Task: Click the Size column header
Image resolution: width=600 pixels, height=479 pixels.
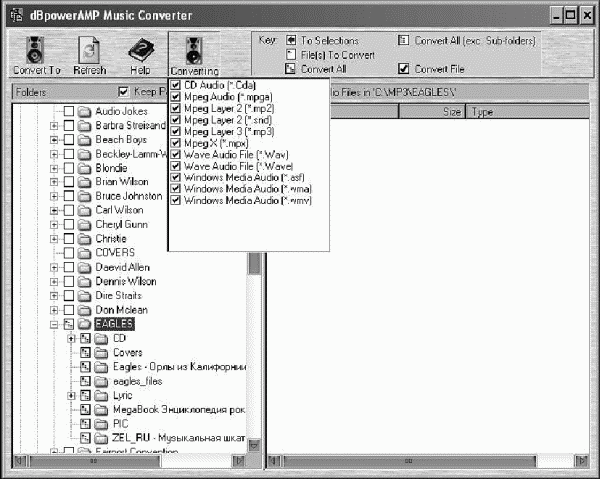Action: click(x=432, y=112)
